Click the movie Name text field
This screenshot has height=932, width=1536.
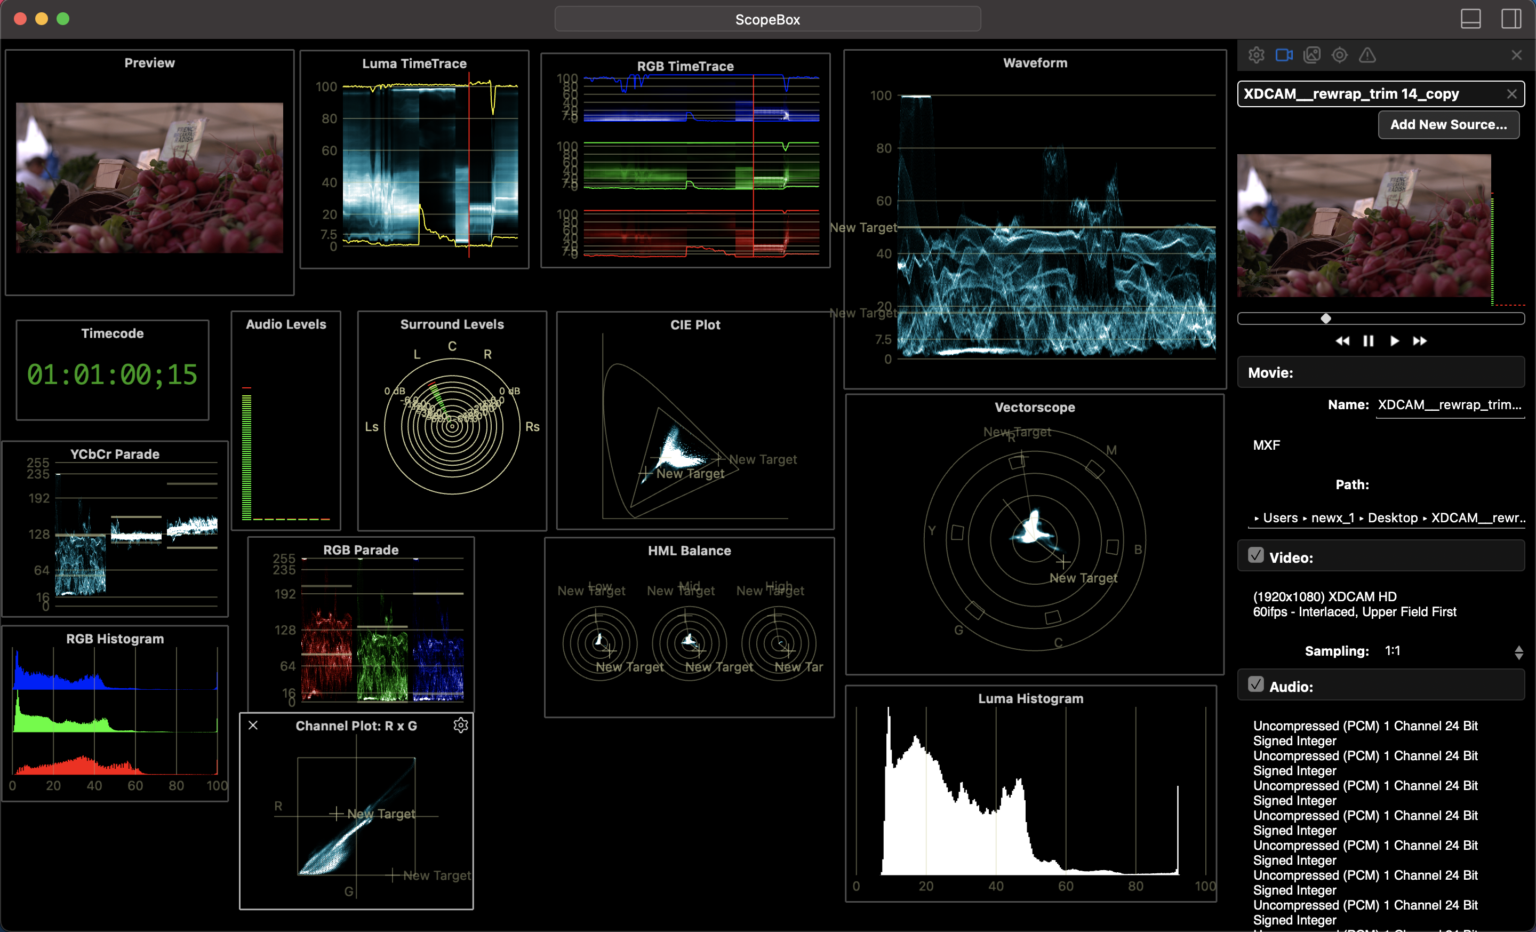(1449, 405)
